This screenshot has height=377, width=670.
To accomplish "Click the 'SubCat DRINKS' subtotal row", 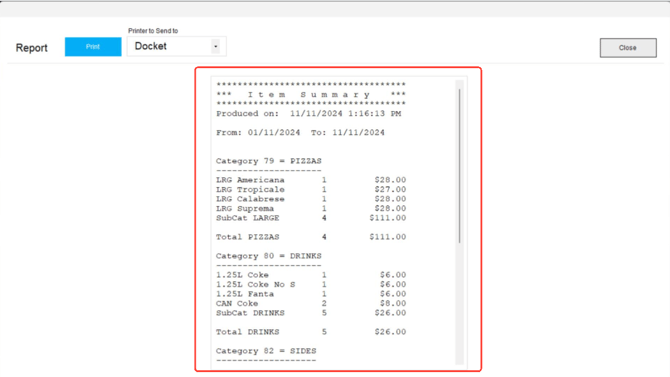I will [x=311, y=313].
